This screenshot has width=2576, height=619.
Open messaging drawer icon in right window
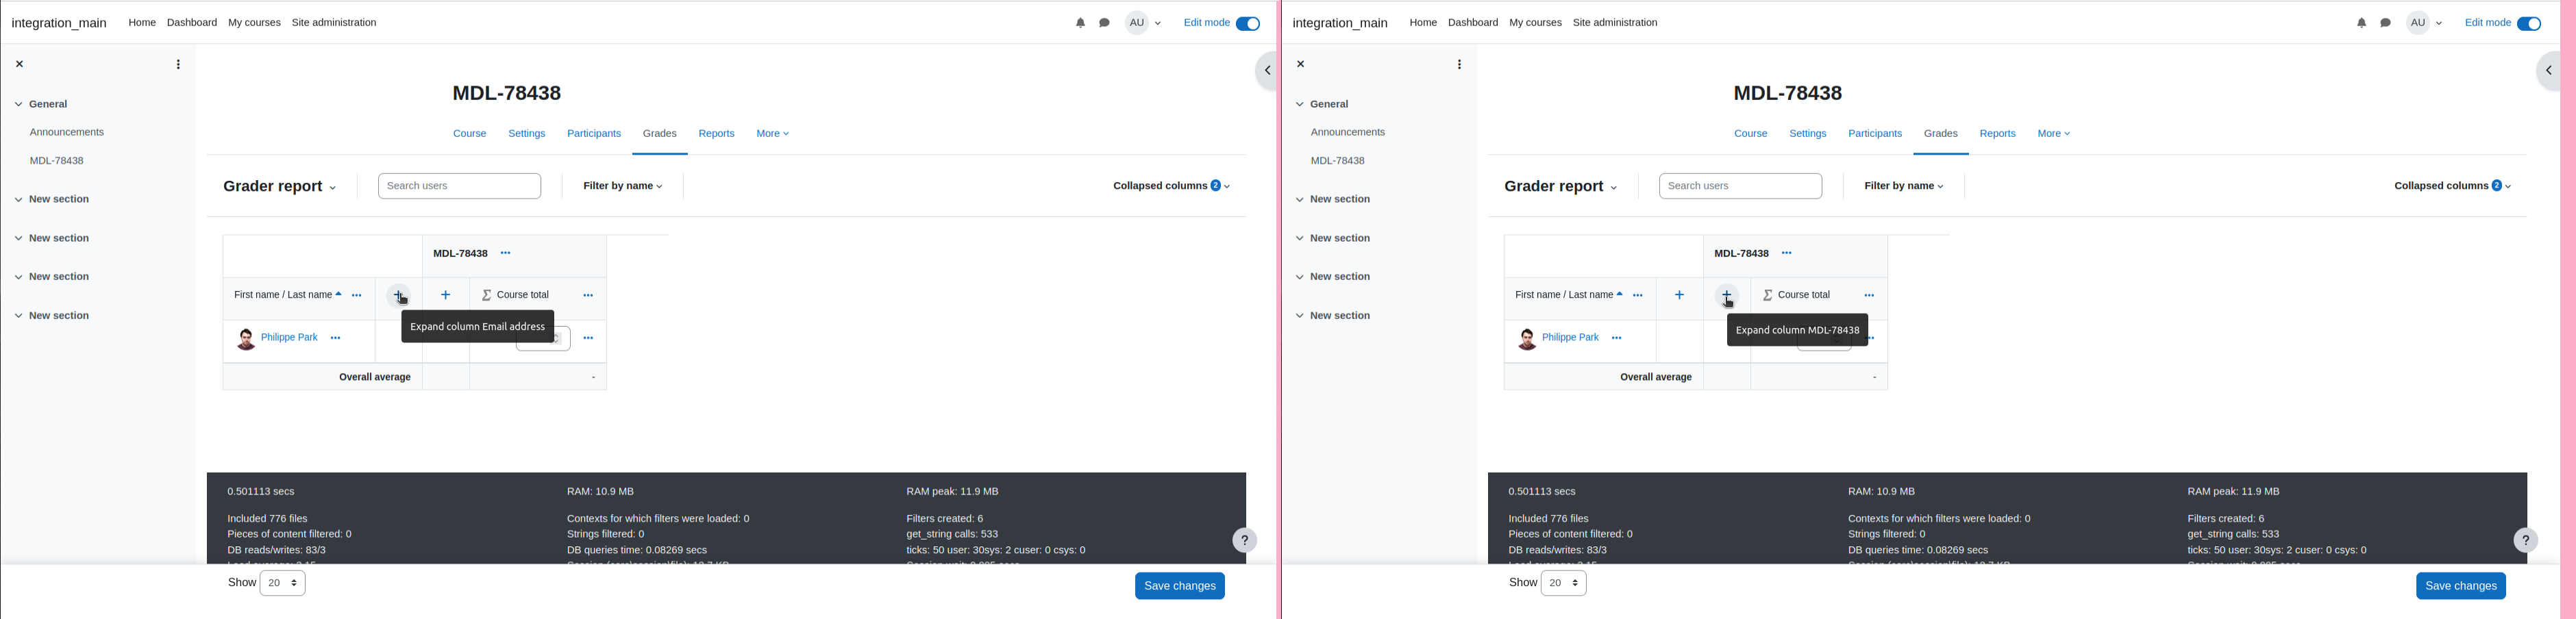coord(2385,23)
